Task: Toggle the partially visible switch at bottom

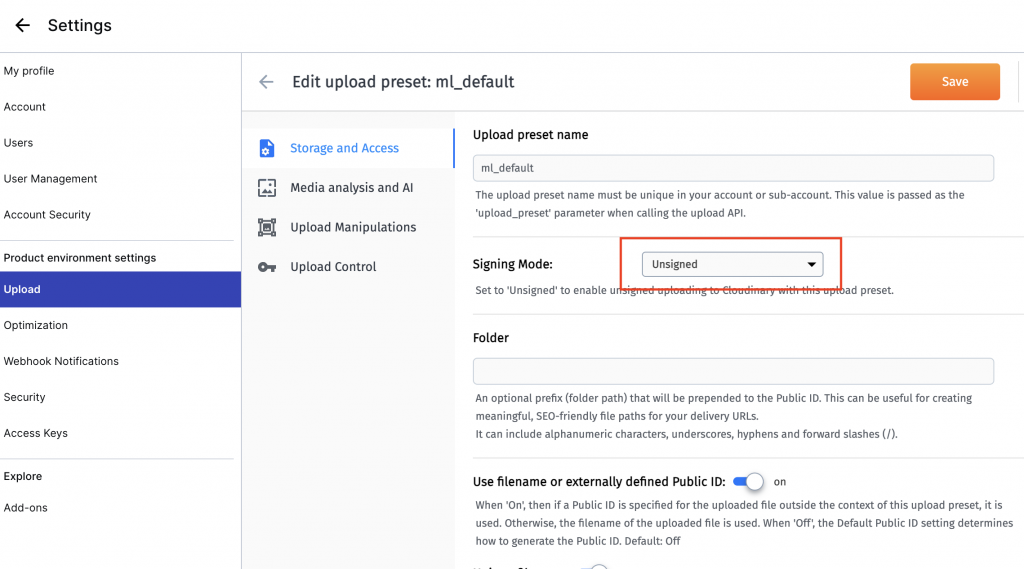Action: point(594,566)
